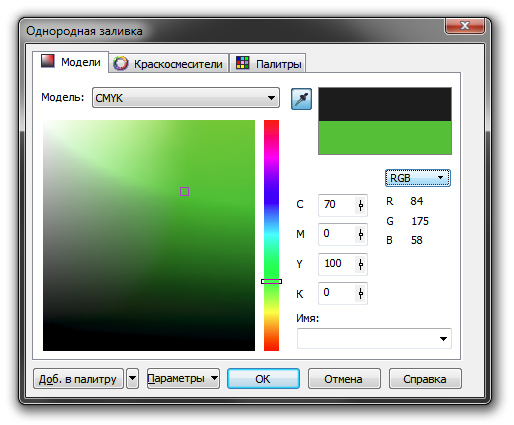Click the K value field showing 0
The height and width of the screenshot is (425, 514).
coord(337,293)
